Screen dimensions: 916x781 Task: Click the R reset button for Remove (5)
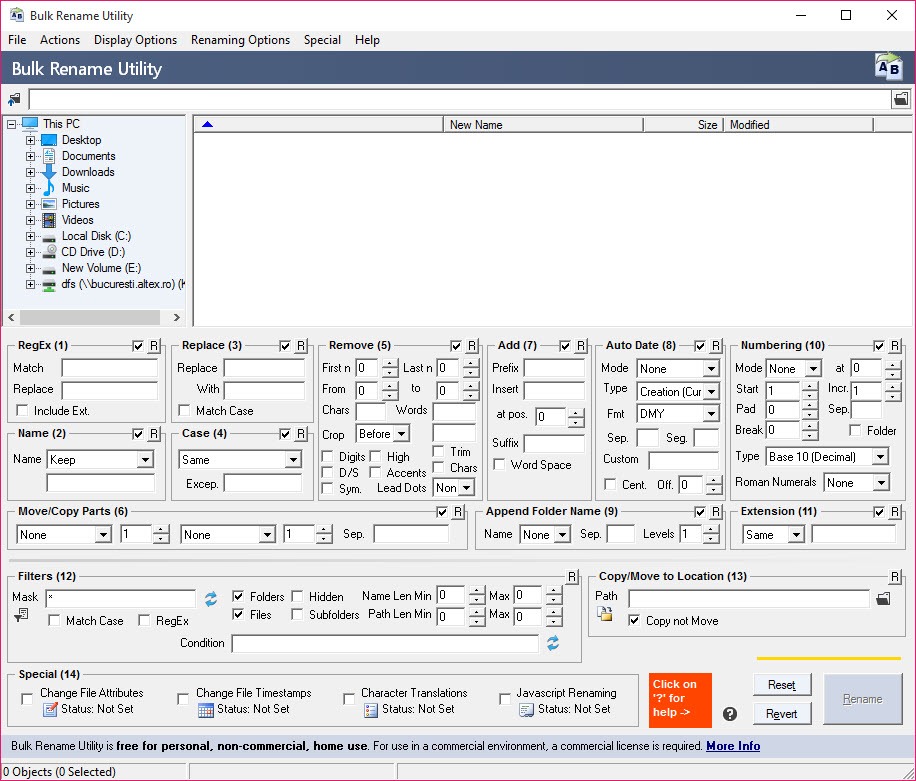coord(472,346)
